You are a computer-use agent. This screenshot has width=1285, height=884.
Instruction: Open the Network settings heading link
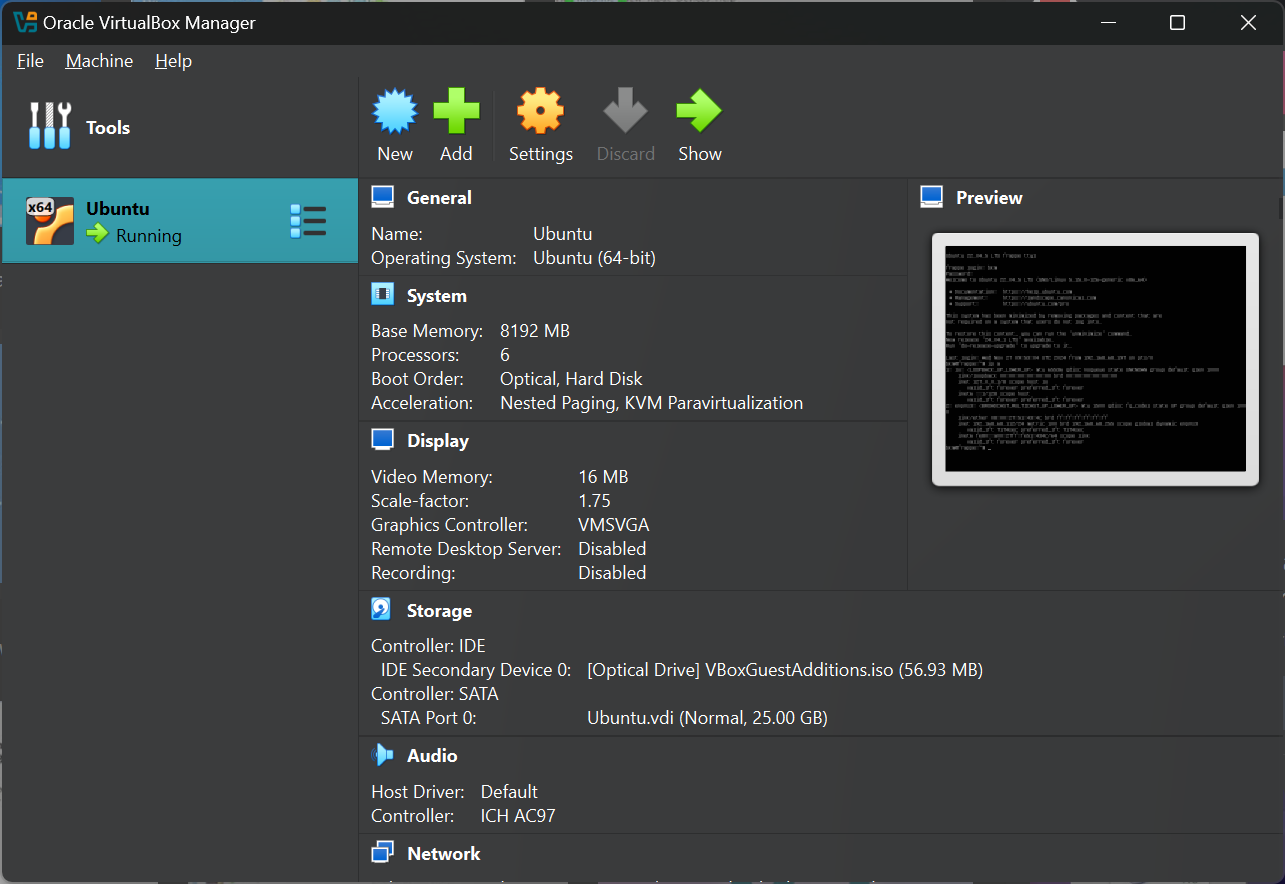444,854
